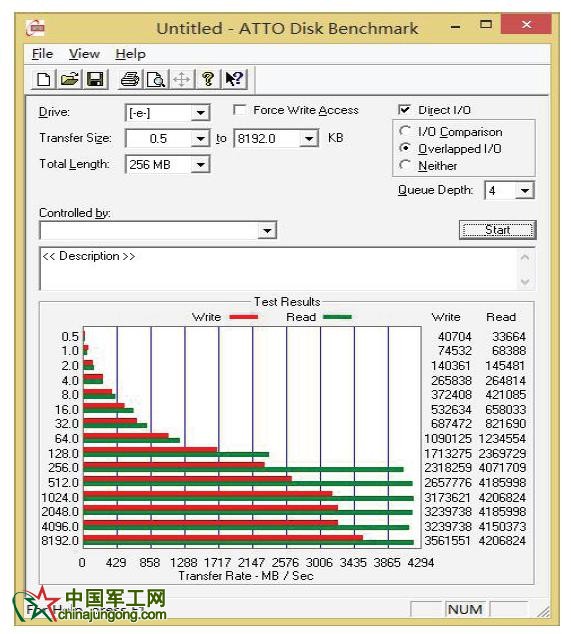
Task: Click the description box scroll down arrow
Action: (x=525, y=281)
